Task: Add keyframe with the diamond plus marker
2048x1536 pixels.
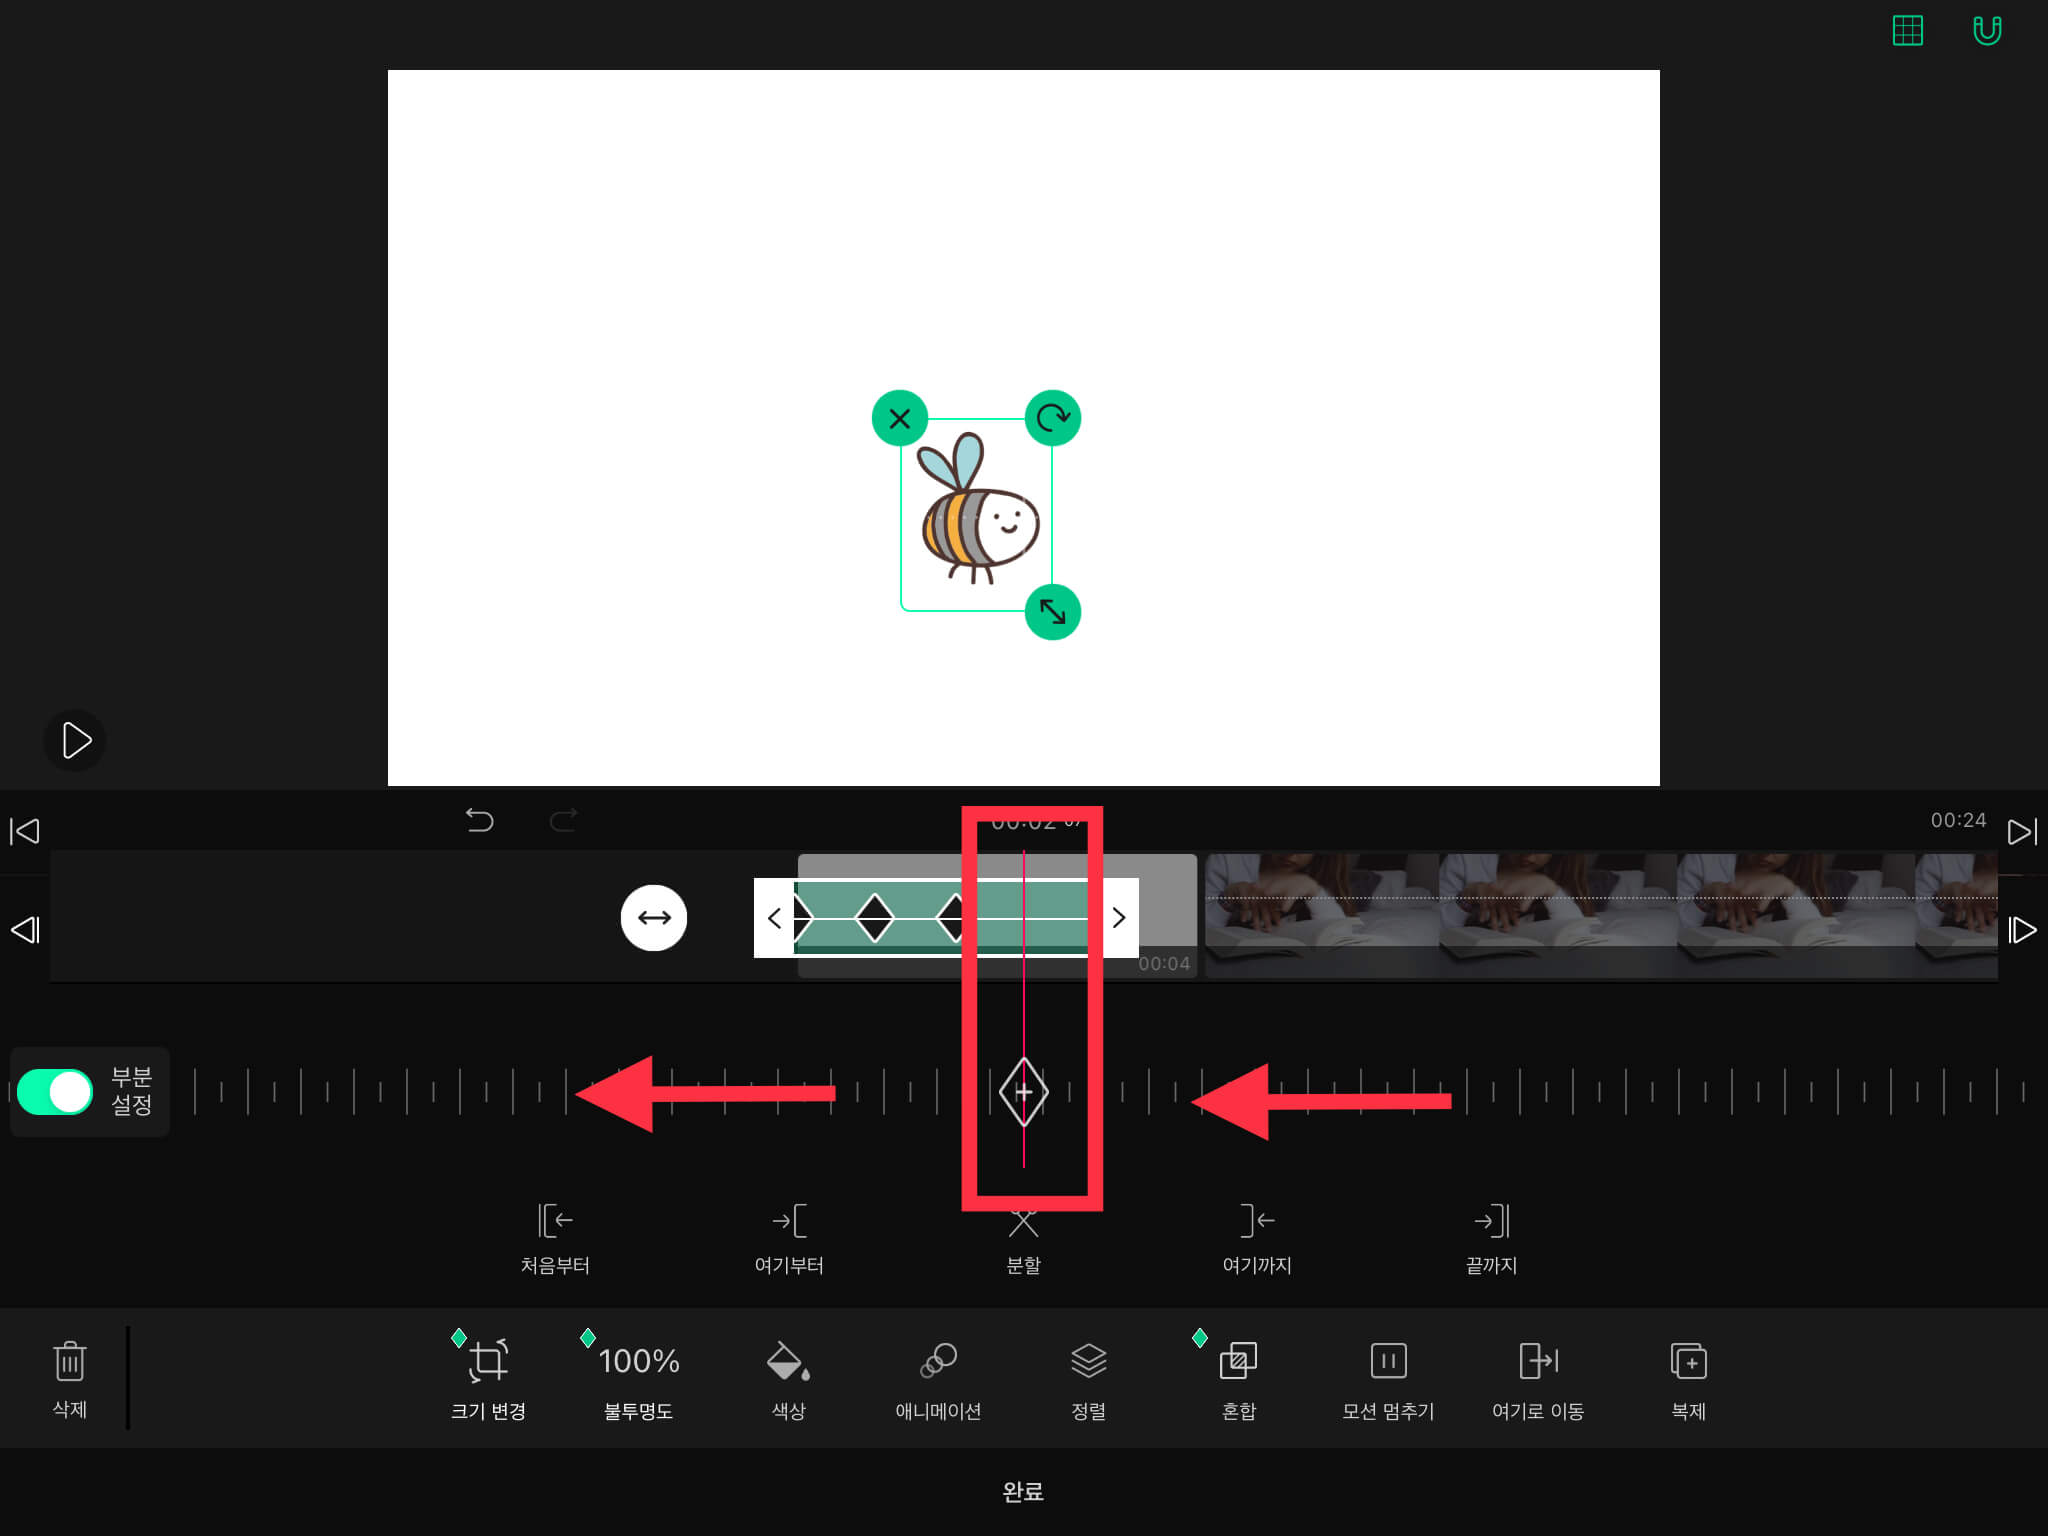Action: pos(1023,1092)
